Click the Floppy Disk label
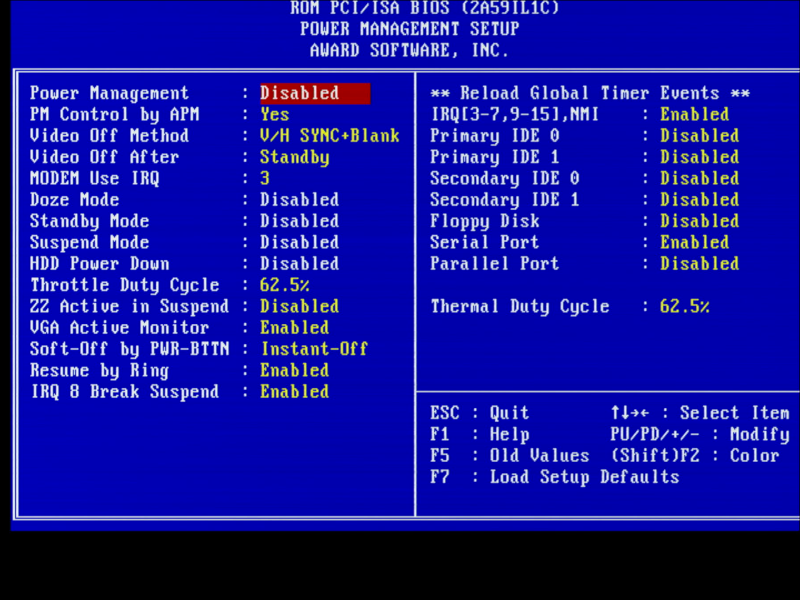This screenshot has height=600, width=800. coord(485,221)
